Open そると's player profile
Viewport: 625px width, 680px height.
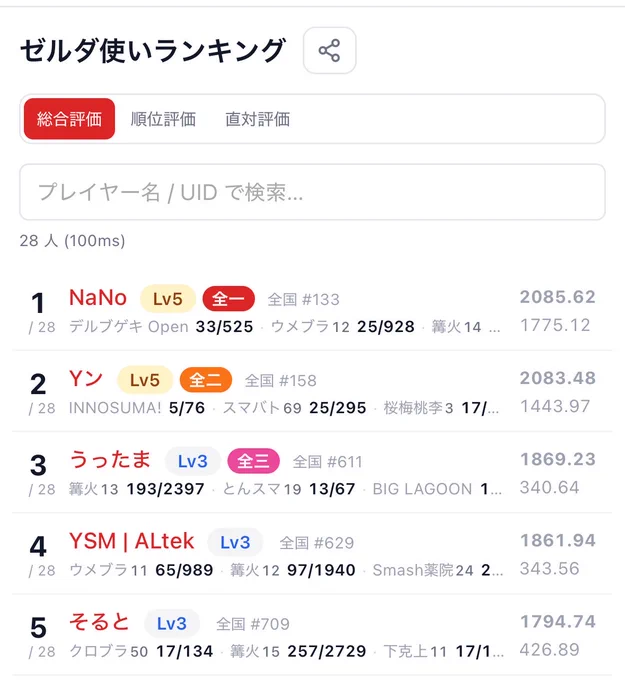(x=99, y=622)
